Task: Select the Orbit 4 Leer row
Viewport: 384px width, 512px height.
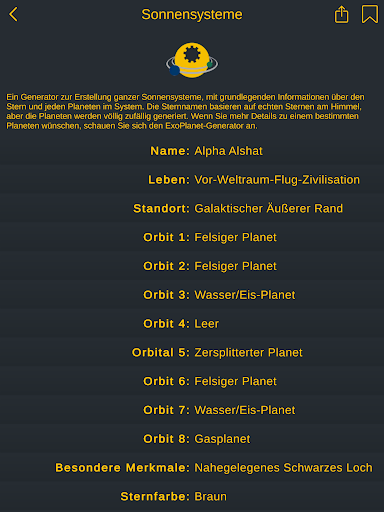Action: coord(192,324)
